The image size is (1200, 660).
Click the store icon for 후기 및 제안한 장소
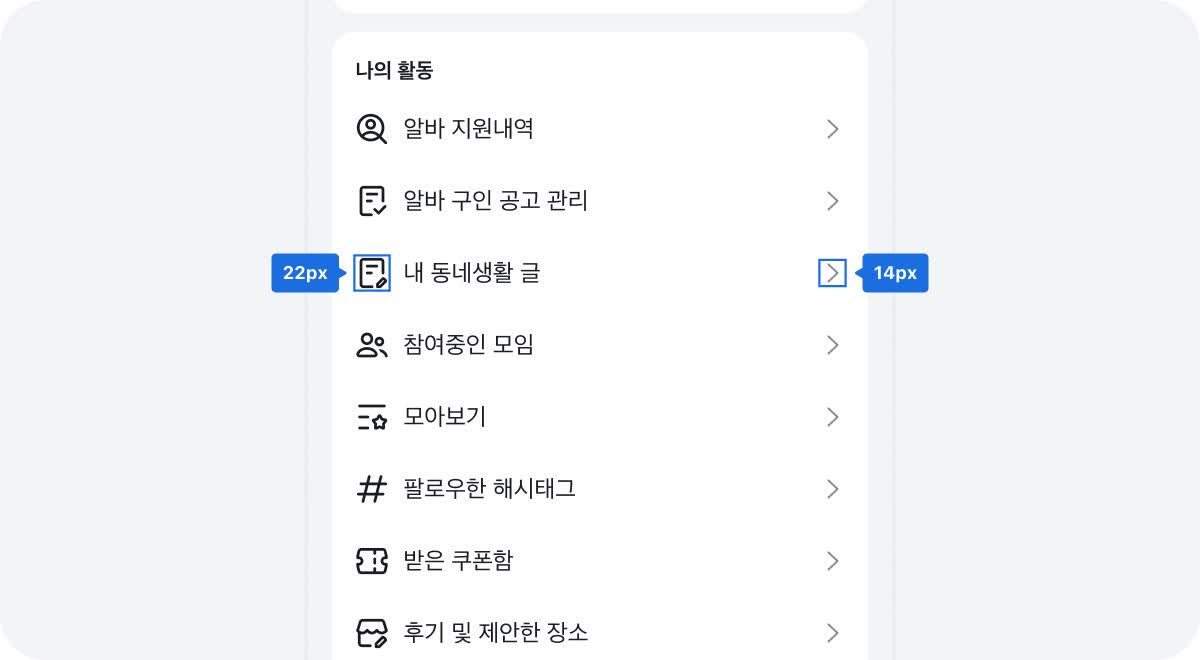[372, 633]
